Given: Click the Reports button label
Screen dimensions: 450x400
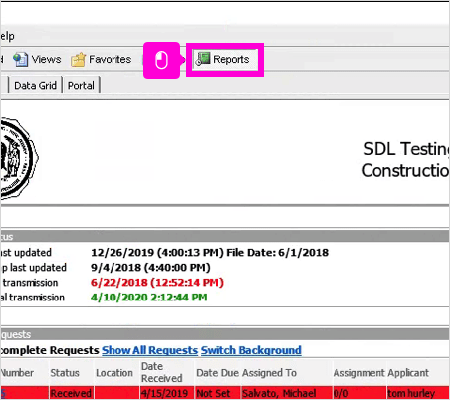Looking at the screenshot, I should [x=231, y=59].
